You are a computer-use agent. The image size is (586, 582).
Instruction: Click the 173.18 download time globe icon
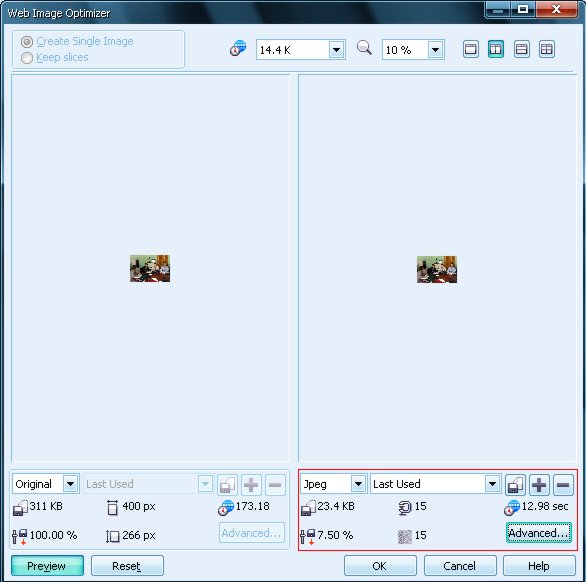coord(226,508)
